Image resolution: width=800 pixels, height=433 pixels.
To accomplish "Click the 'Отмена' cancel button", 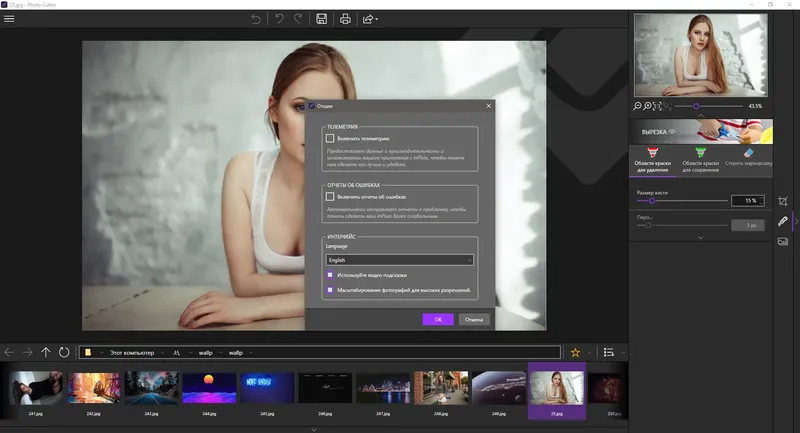I will 474,319.
